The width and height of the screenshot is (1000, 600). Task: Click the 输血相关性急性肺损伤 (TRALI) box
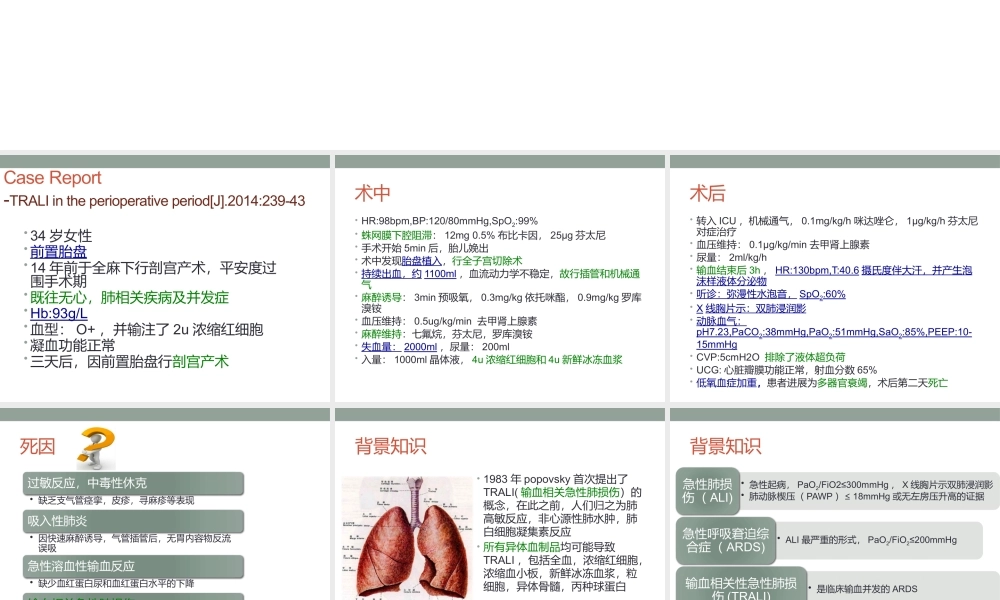(741, 588)
